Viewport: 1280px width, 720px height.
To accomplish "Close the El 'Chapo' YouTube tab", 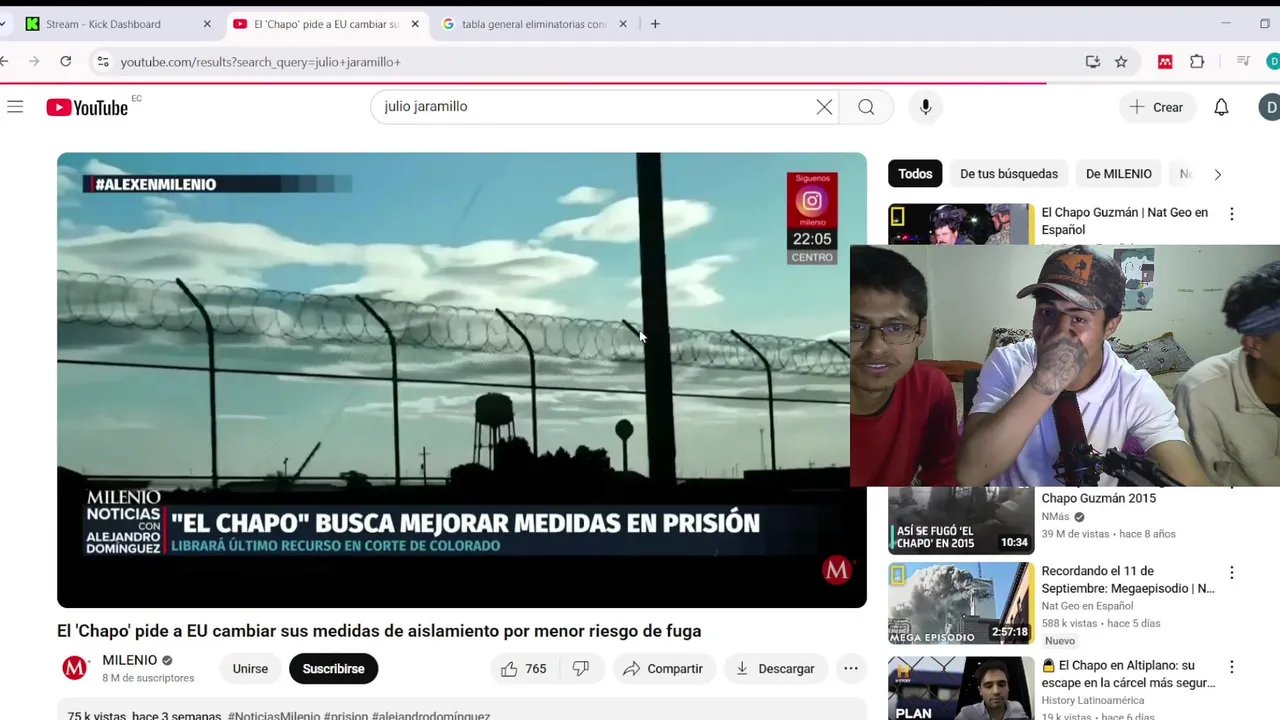I will tap(415, 24).
